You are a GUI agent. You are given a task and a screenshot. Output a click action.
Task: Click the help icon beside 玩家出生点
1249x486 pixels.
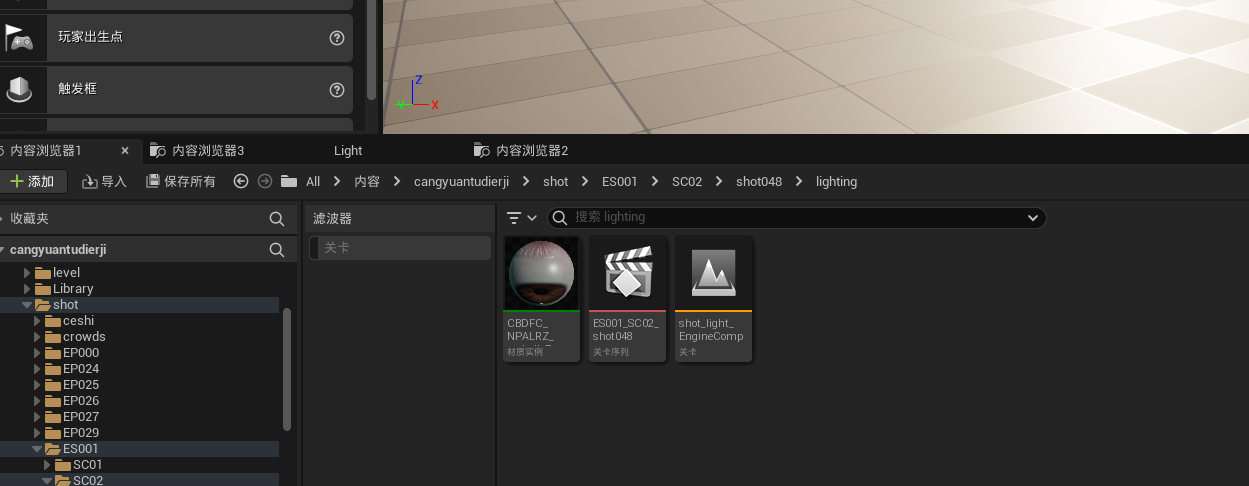pyautogui.click(x=337, y=38)
